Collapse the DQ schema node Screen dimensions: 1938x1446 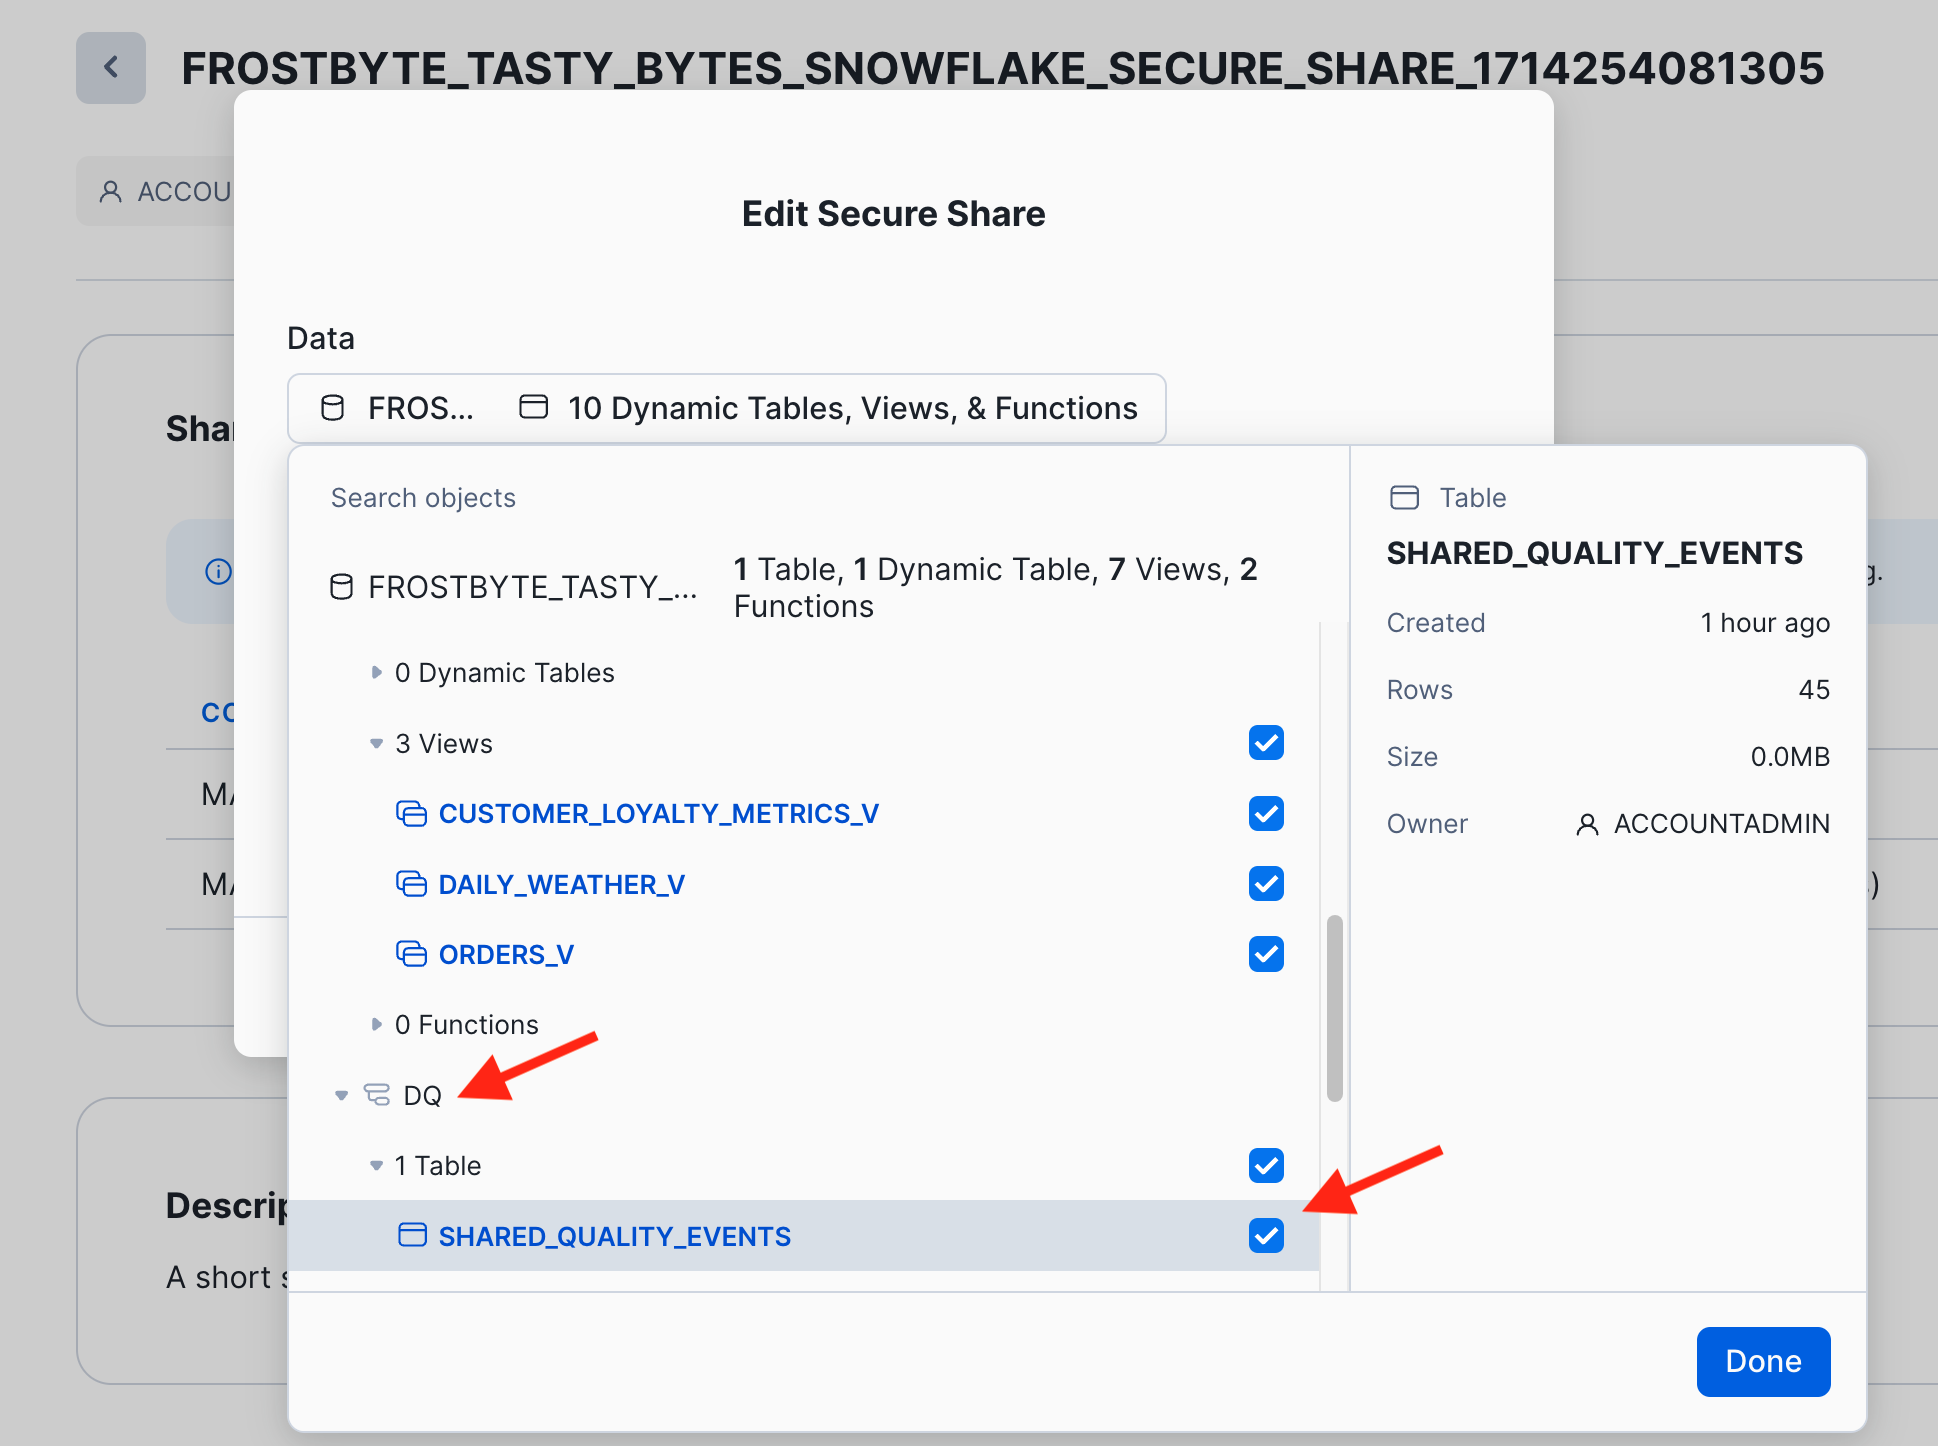[x=342, y=1096]
